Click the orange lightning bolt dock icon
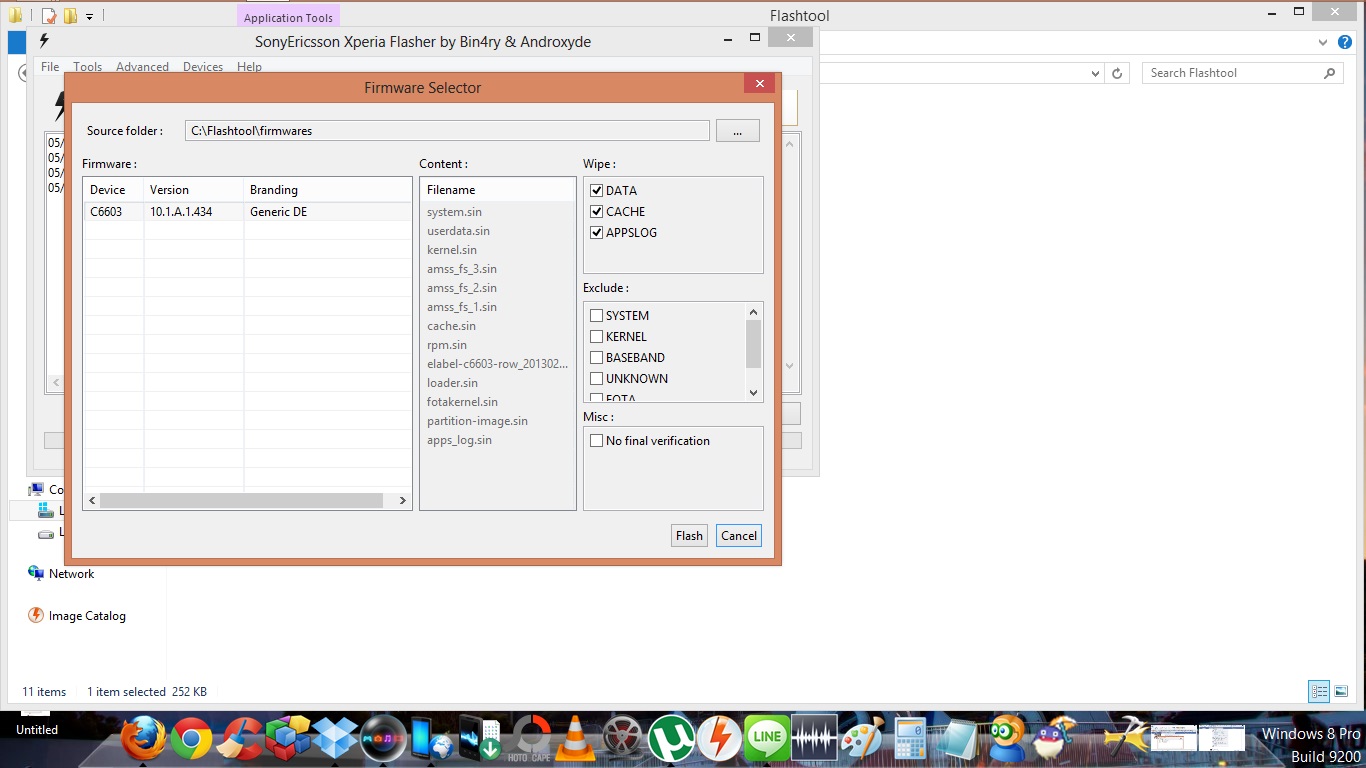This screenshot has height=768, width=1366. click(719, 740)
